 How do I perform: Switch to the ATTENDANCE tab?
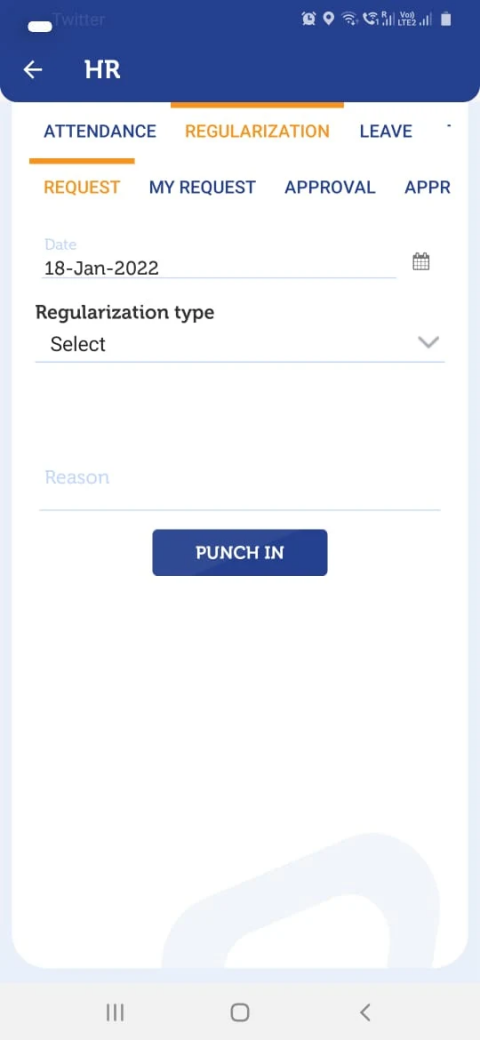click(x=100, y=131)
